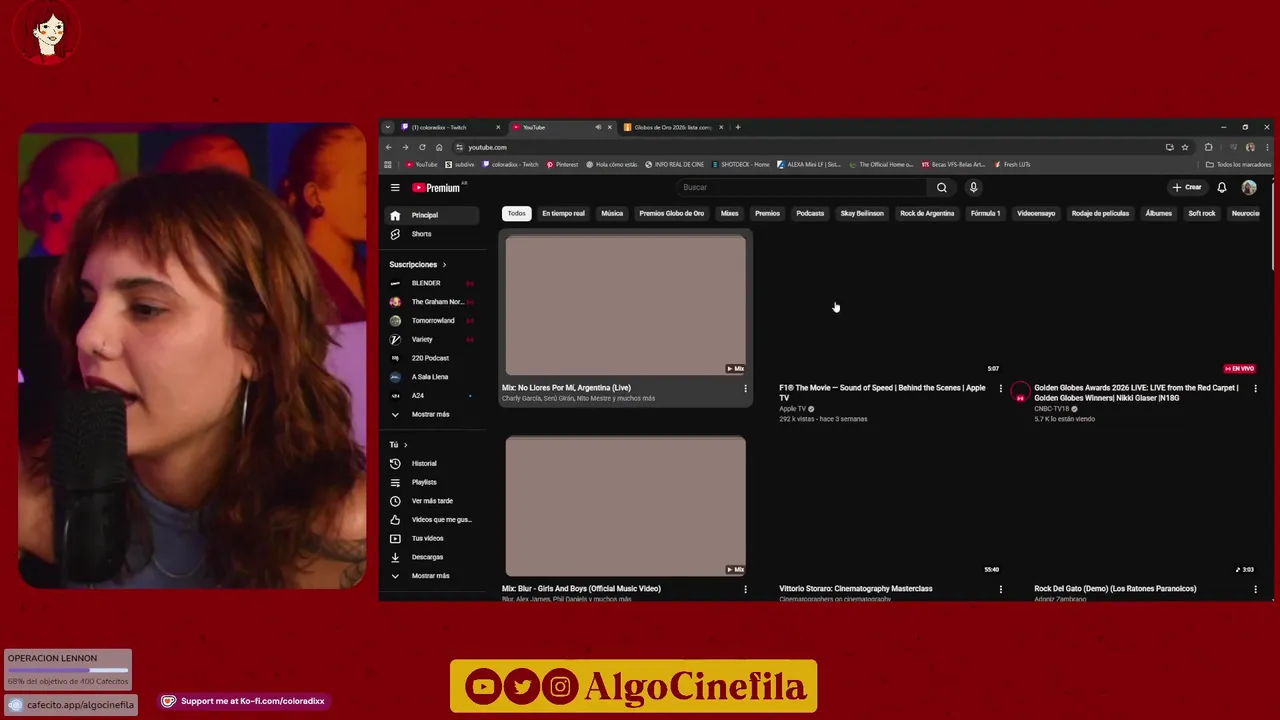Select the Todos filter chip
The width and height of the screenshot is (1280, 720).
tap(516, 213)
